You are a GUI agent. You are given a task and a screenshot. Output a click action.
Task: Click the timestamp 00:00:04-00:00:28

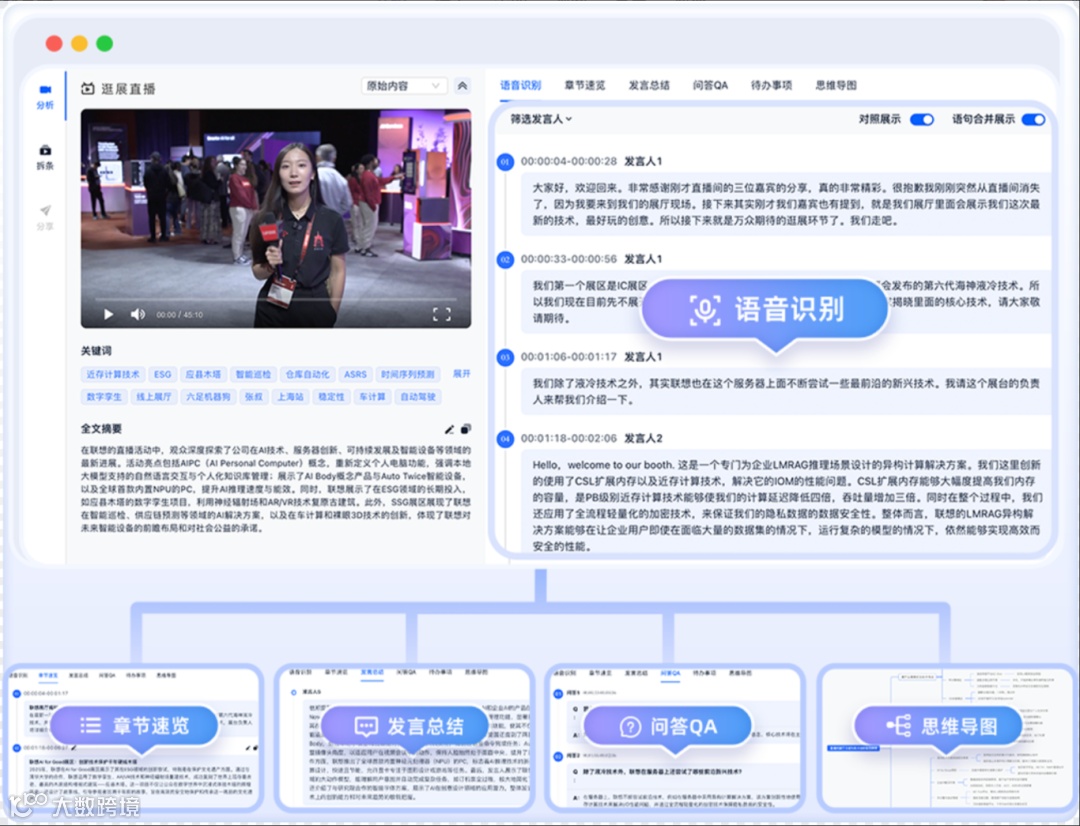pos(569,161)
